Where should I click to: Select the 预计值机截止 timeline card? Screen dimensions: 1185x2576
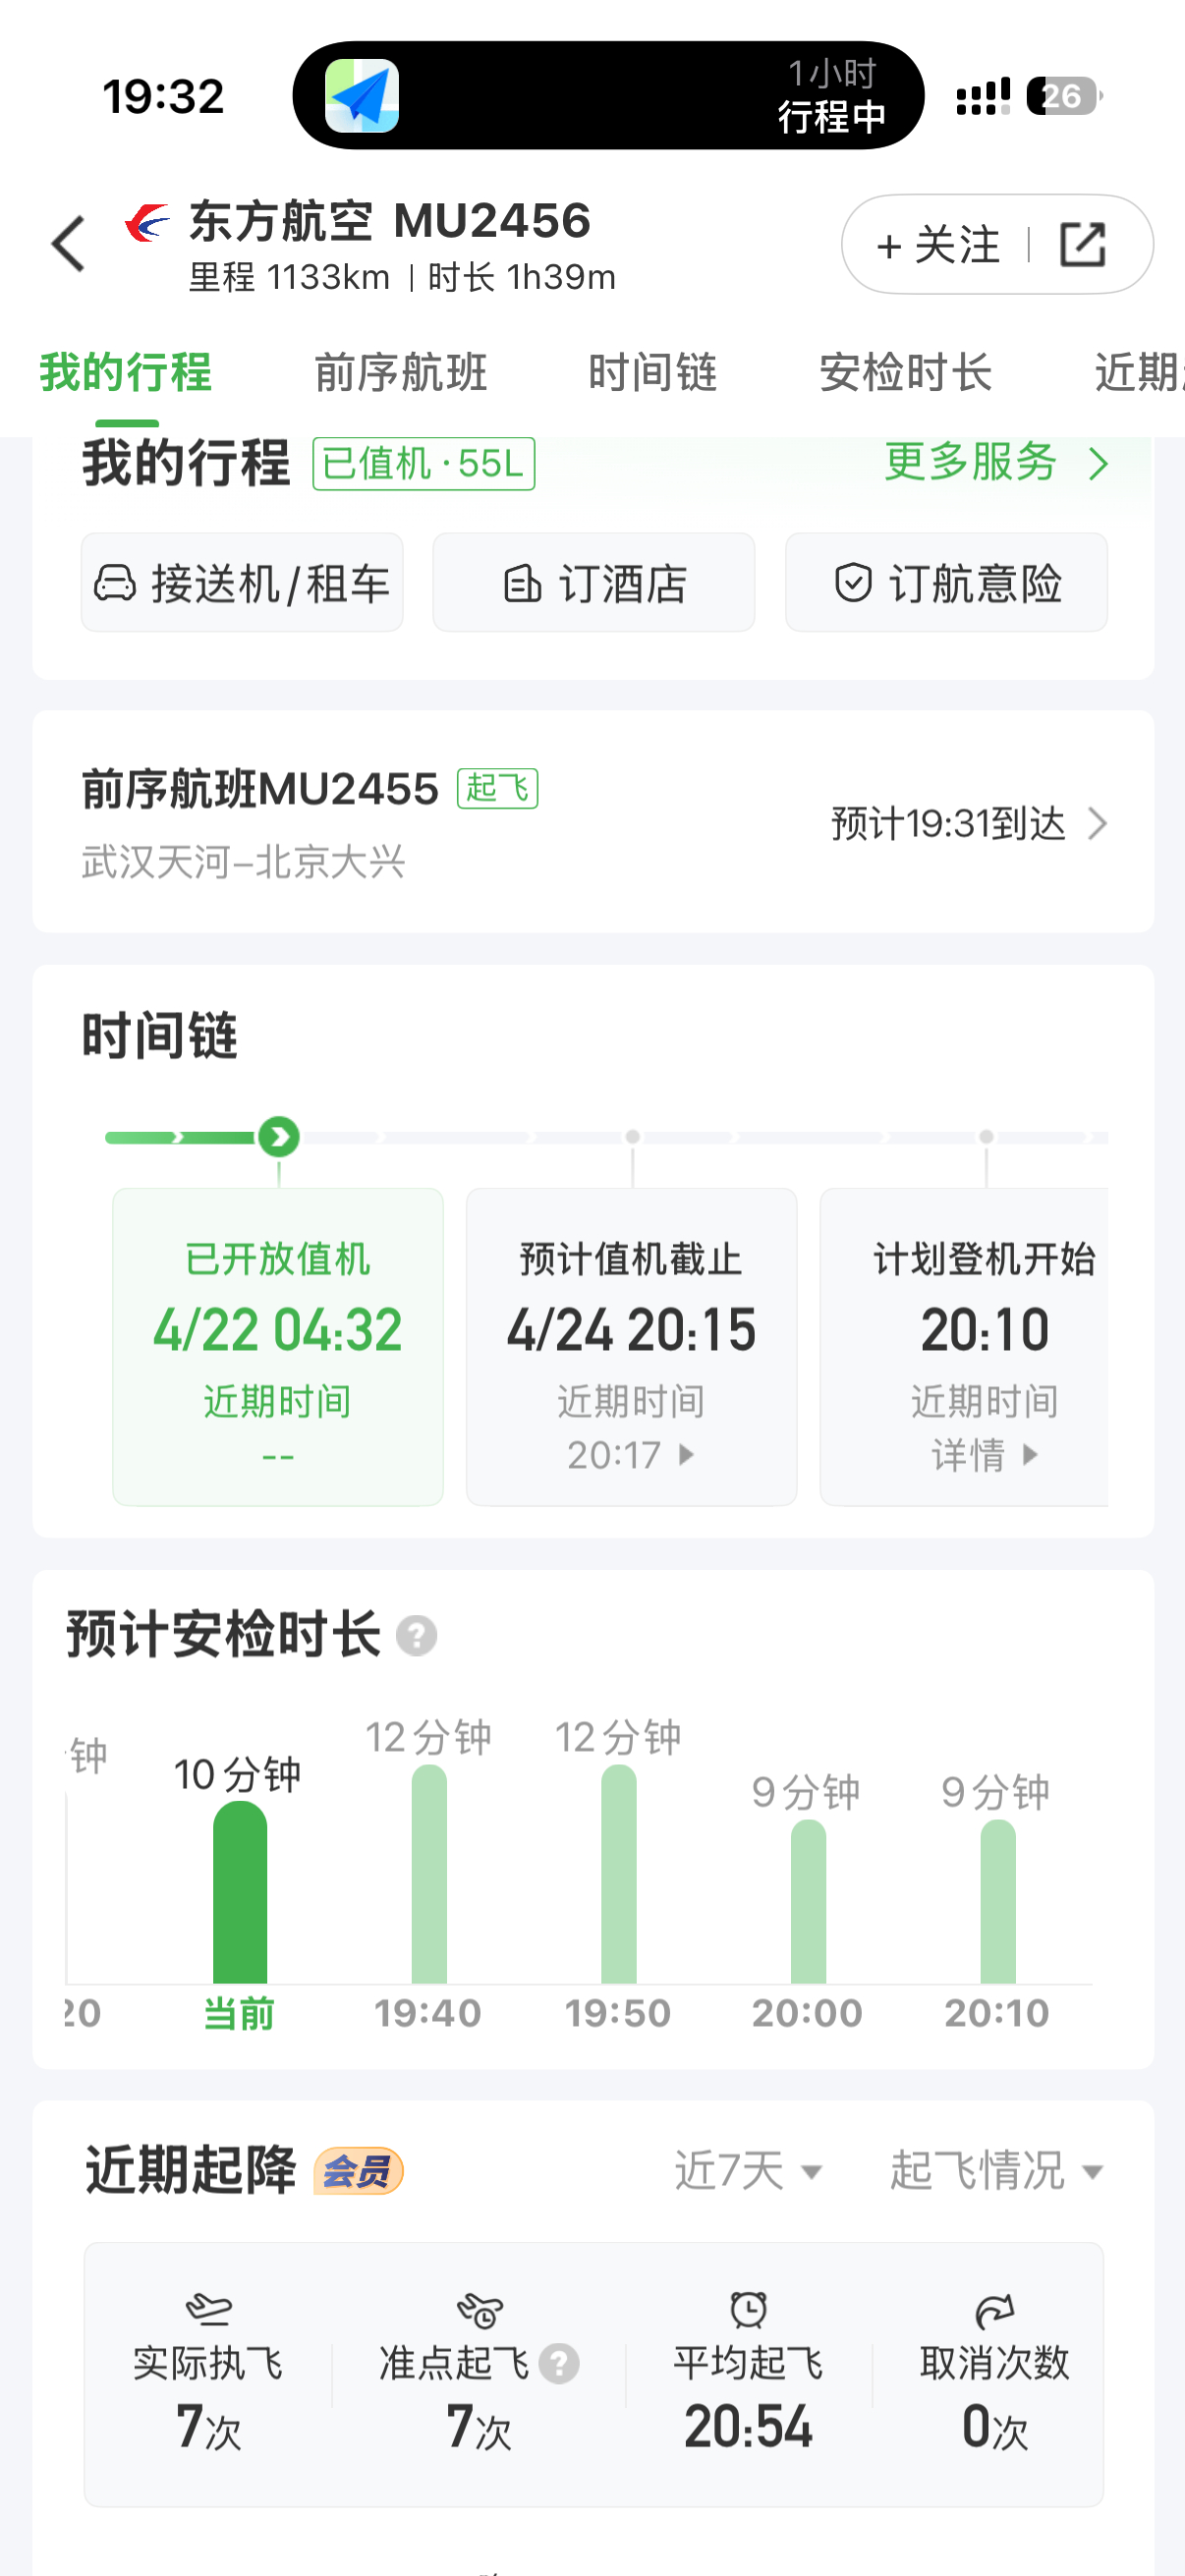(631, 1347)
